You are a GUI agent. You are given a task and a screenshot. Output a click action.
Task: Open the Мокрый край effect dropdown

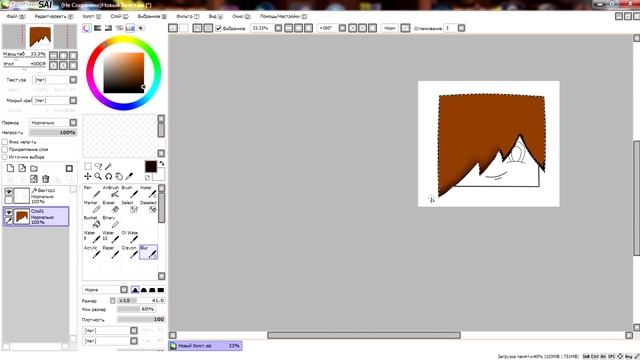point(73,100)
